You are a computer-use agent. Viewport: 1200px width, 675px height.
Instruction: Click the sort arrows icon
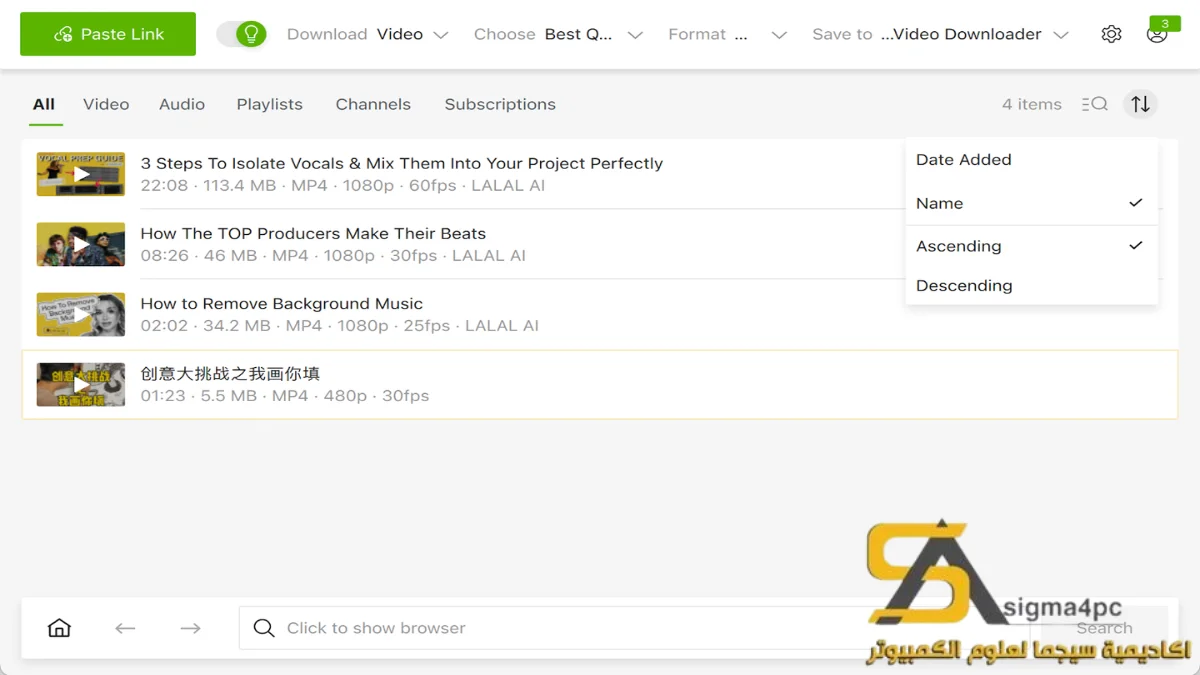click(x=1141, y=104)
